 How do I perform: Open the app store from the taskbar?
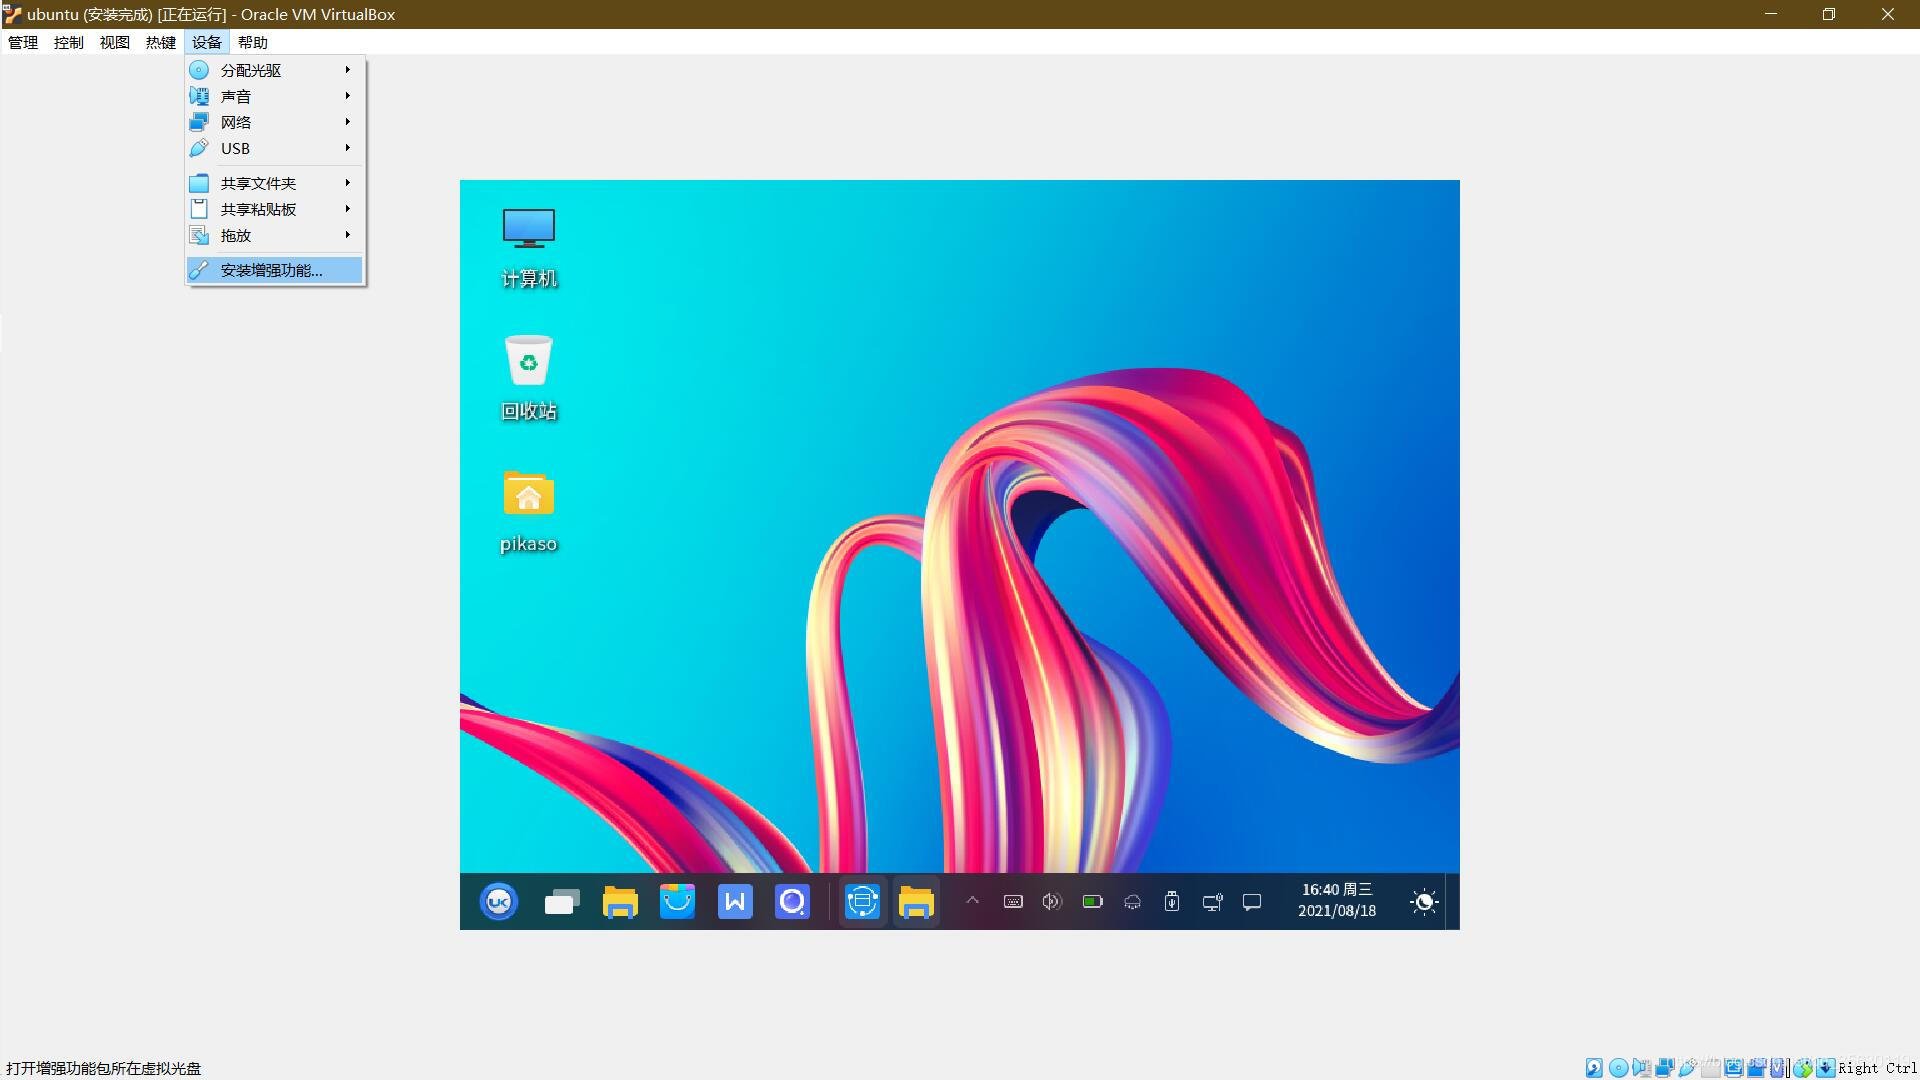click(678, 901)
